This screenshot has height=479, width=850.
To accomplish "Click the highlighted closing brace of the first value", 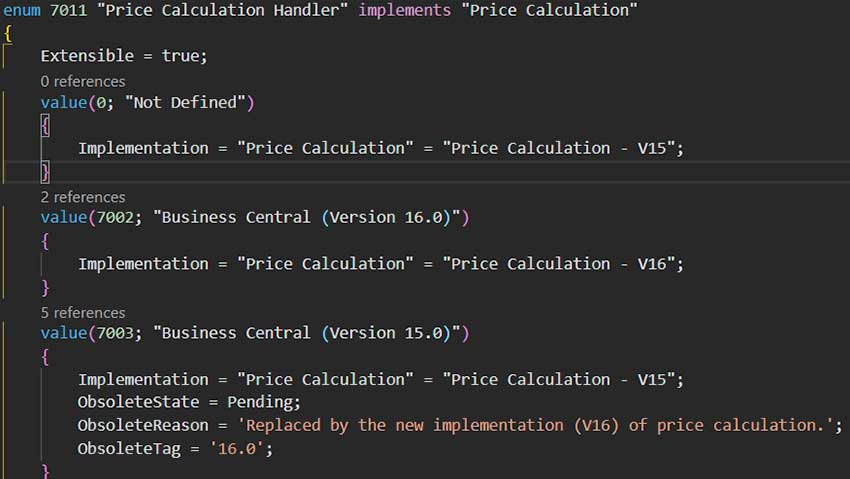I will click(45, 172).
